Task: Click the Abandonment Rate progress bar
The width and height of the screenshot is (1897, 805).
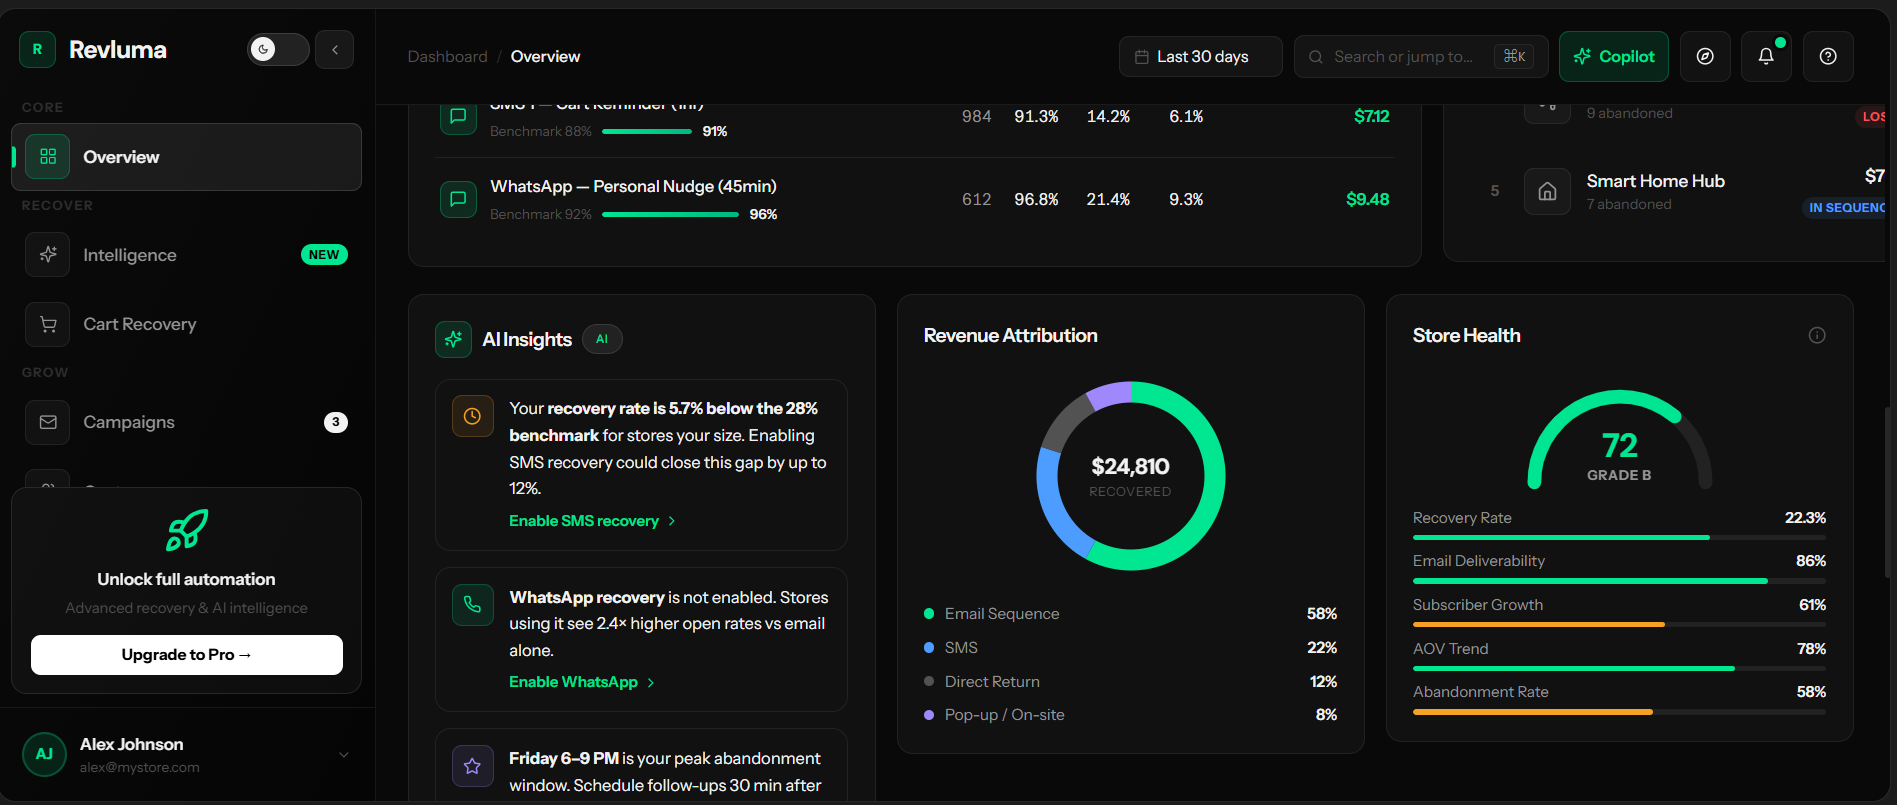Action: 1619,712
